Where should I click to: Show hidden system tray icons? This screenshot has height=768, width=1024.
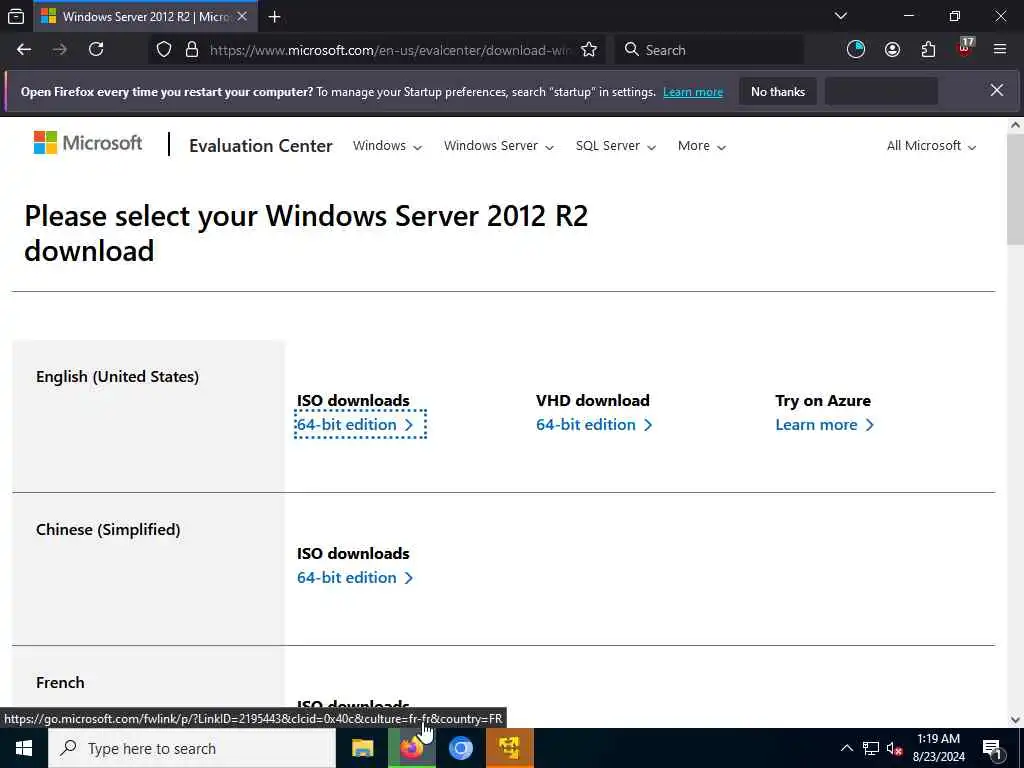coord(846,748)
